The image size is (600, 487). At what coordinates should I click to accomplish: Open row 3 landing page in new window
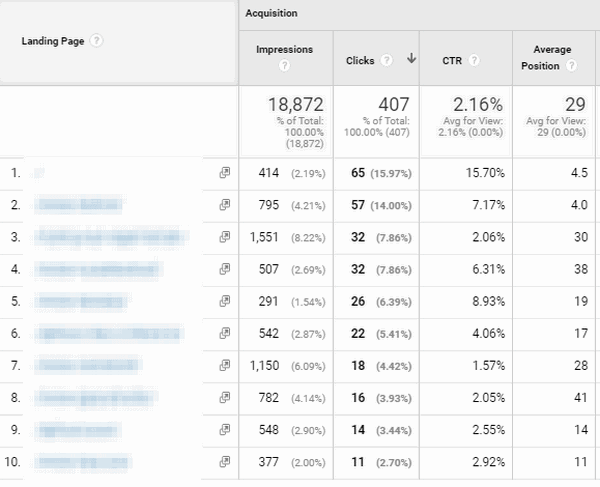tap(225, 237)
